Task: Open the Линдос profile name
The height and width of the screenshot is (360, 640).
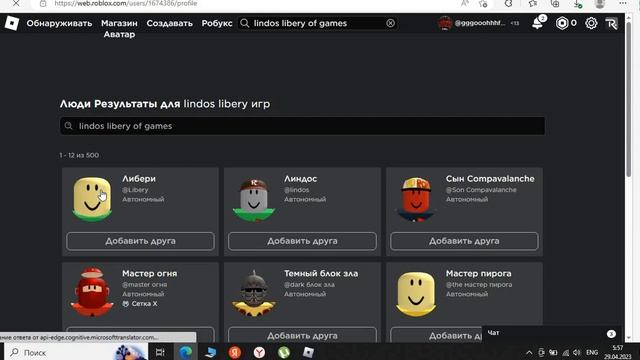Action: (300, 179)
